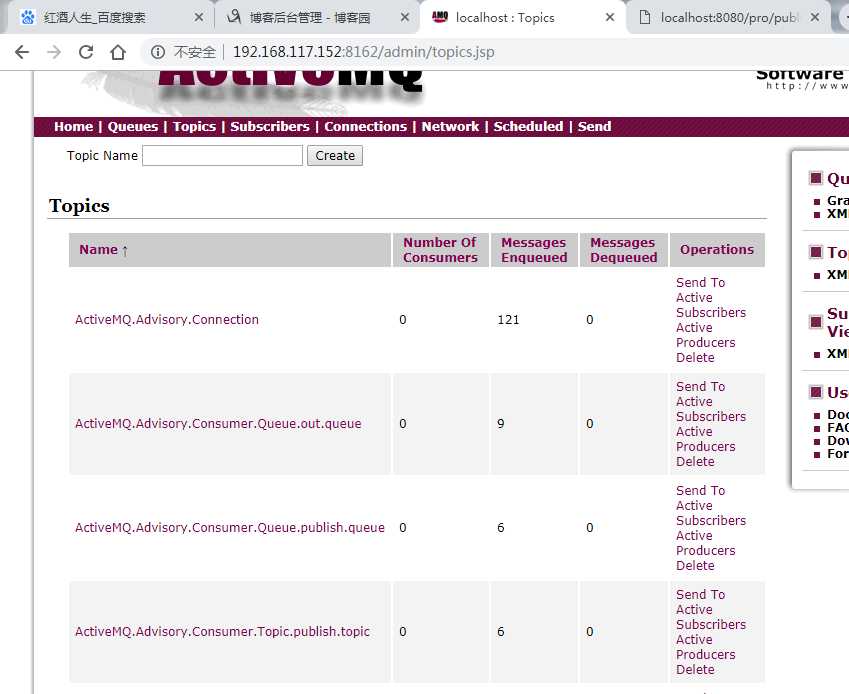849x694 pixels.
Task: Open site info icon in address bar
Action: pos(158,52)
